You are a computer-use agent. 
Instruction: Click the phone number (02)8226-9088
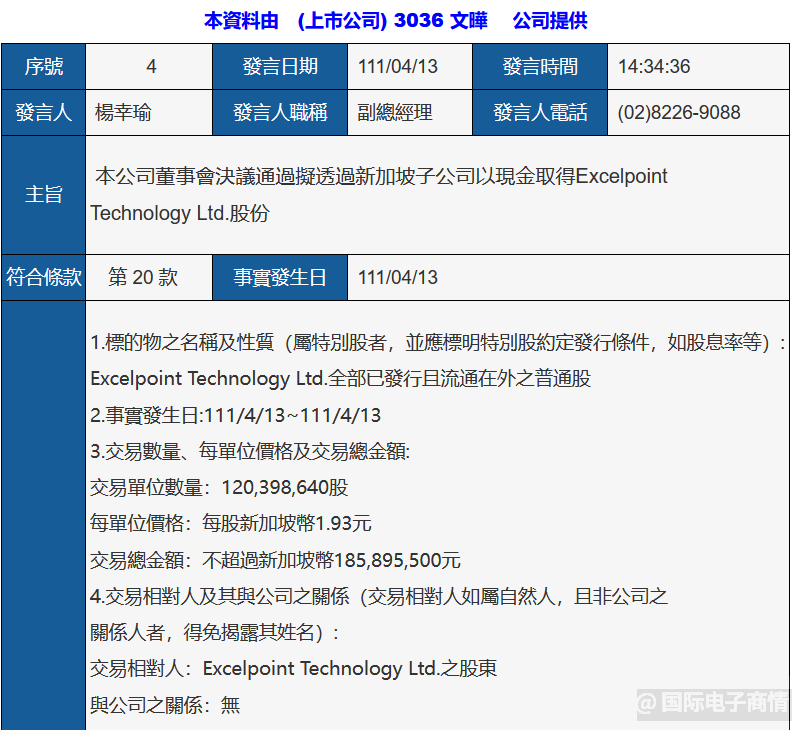coord(679,113)
